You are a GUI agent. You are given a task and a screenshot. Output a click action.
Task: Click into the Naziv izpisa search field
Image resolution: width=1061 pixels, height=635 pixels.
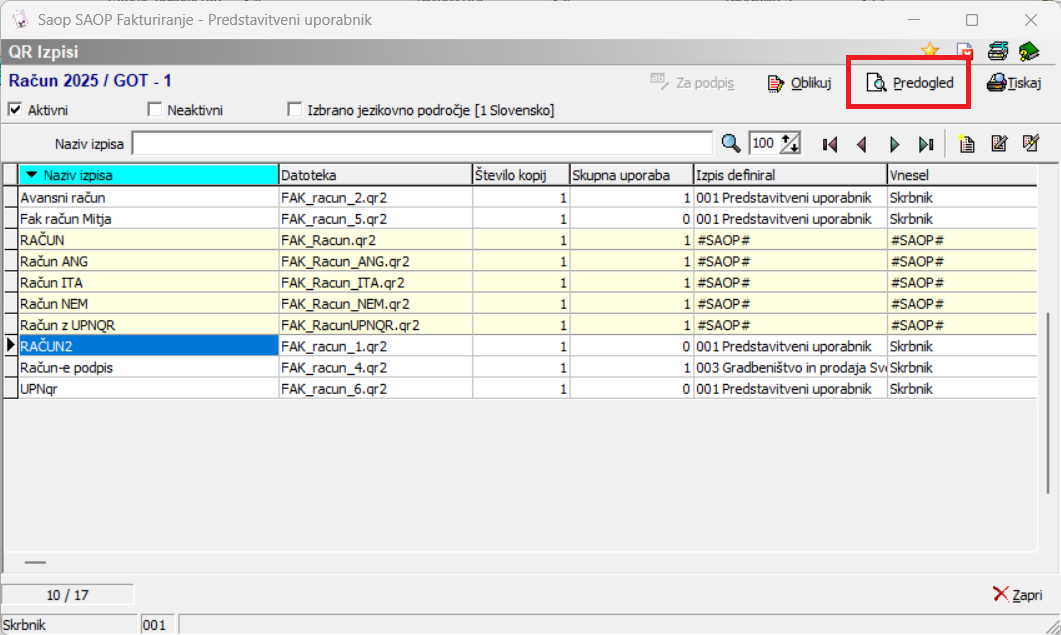tap(423, 144)
